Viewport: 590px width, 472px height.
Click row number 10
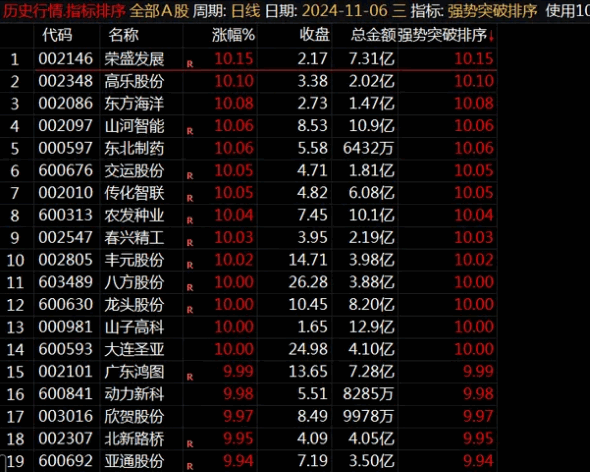coord(15,260)
